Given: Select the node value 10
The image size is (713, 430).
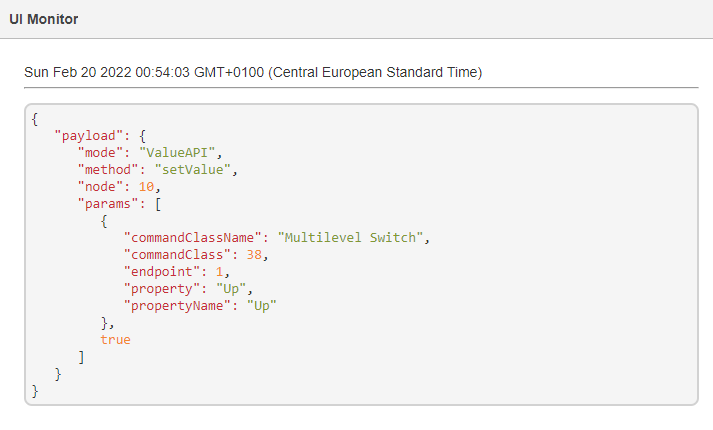Looking at the screenshot, I should tap(146, 187).
